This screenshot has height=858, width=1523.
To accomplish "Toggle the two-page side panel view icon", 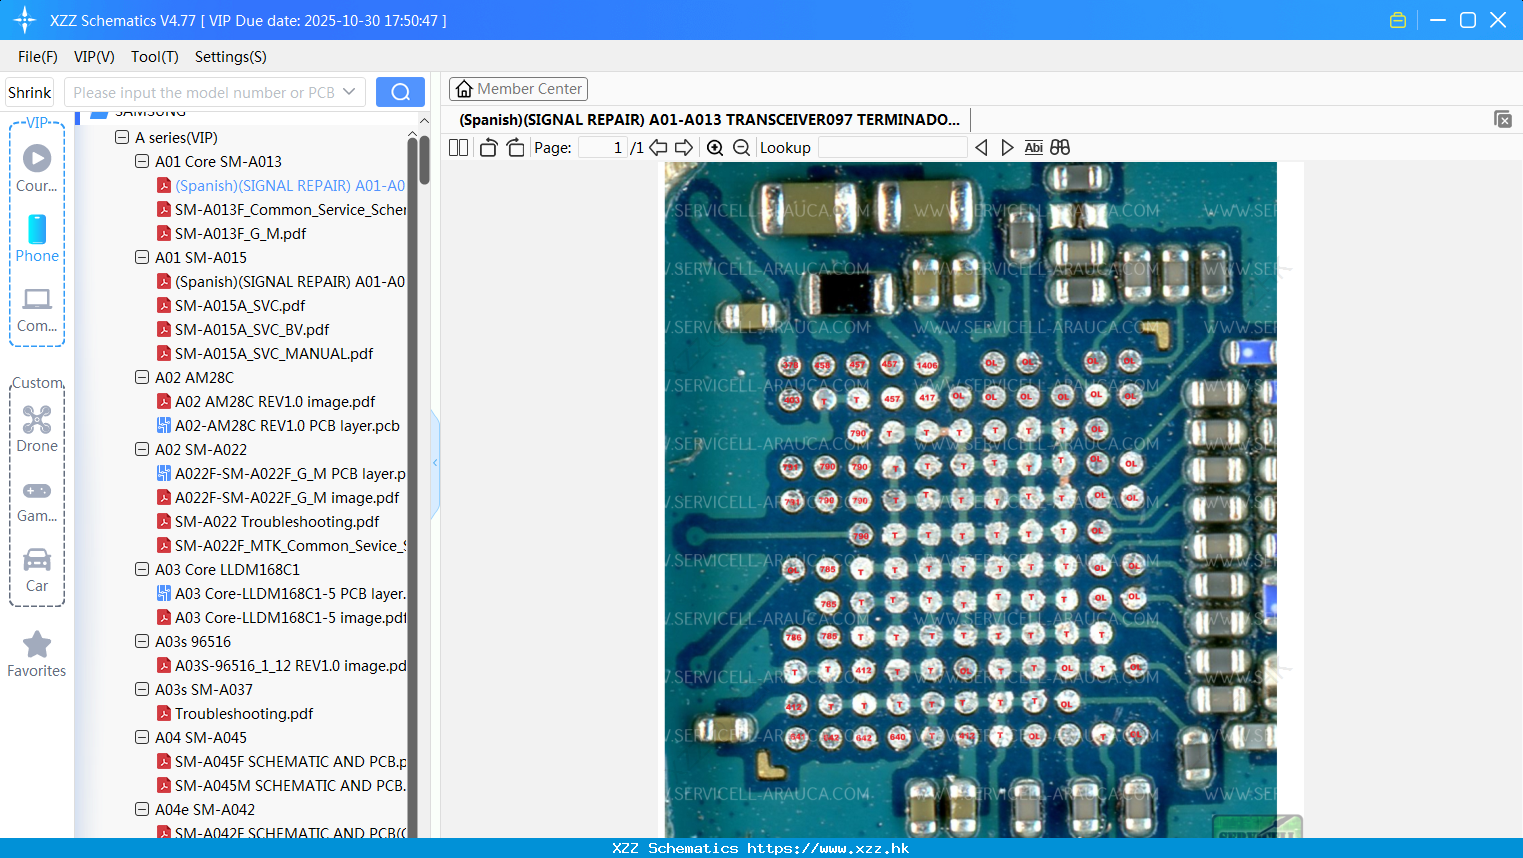I will pos(458,147).
